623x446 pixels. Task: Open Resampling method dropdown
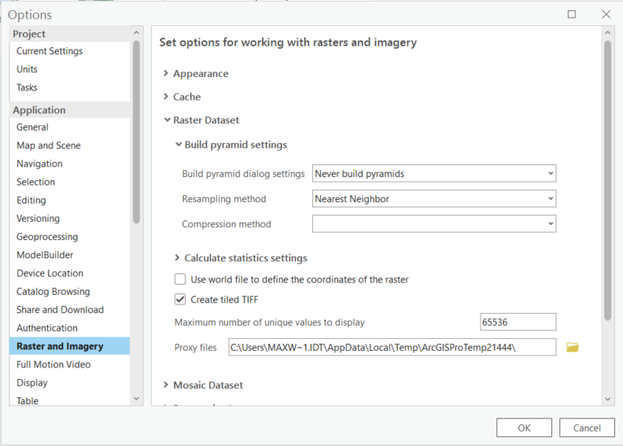click(434, 199)
